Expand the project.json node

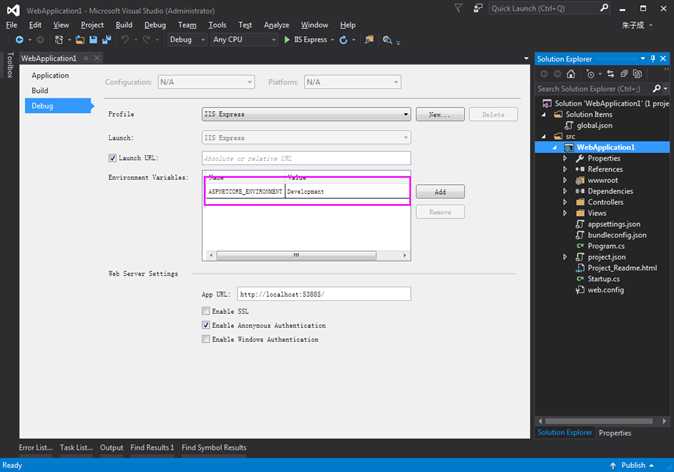565,257
